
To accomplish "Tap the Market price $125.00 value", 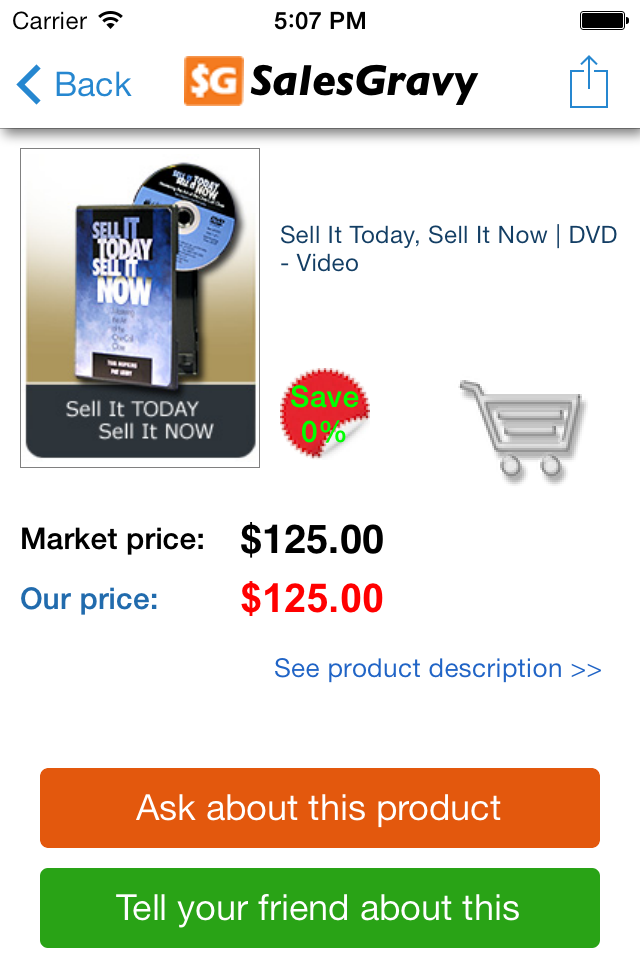I will coord(312,539).
